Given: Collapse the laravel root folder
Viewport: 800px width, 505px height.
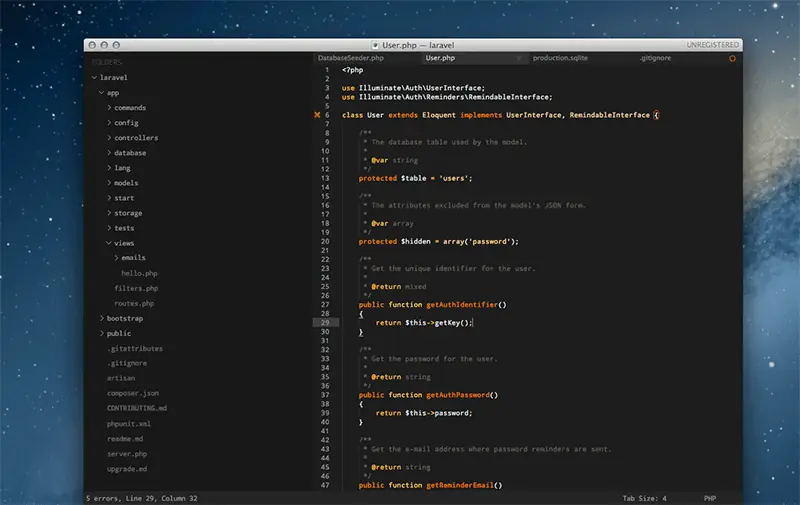Looking at the screenshot, I should (x=94, y=78).
